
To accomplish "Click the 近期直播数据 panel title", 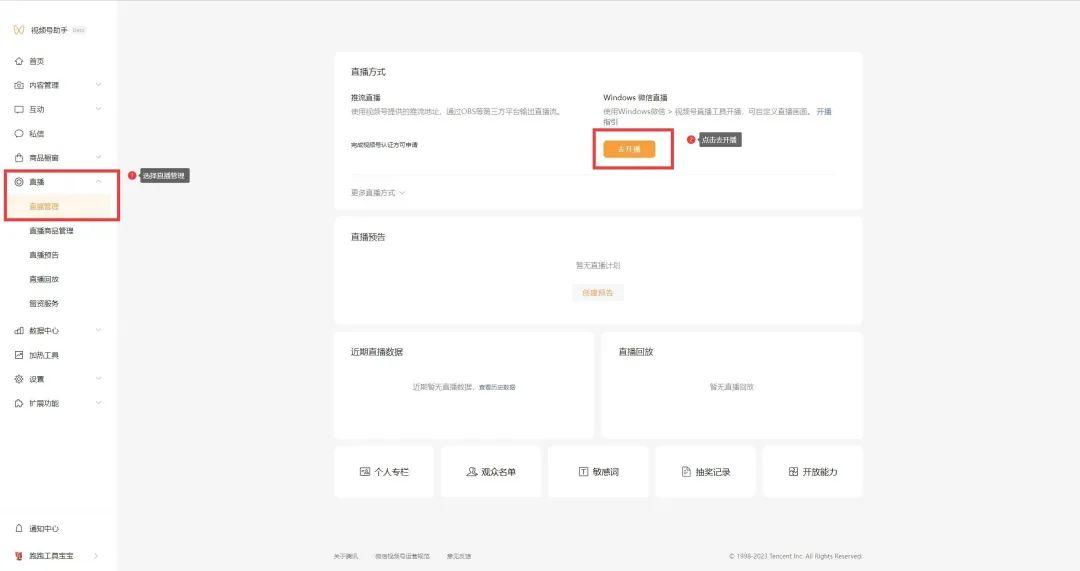I will (377, 352).
